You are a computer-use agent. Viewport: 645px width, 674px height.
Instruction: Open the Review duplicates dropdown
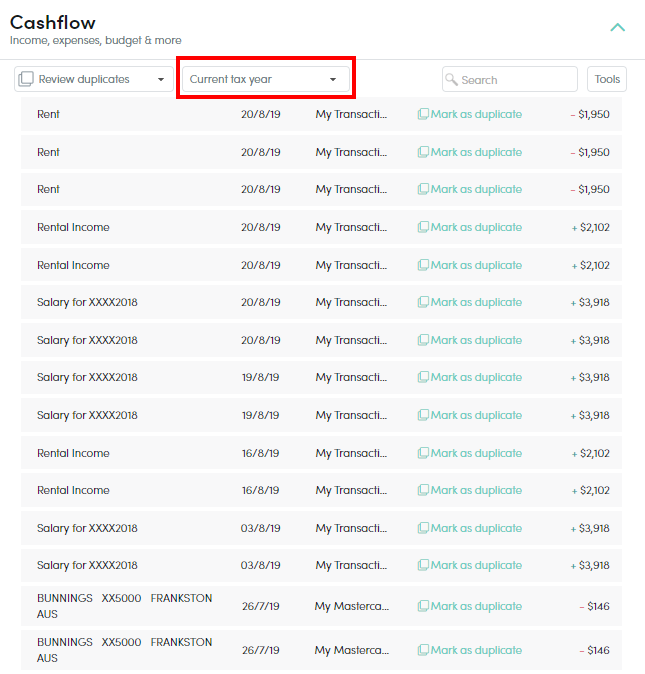(94, 79)
